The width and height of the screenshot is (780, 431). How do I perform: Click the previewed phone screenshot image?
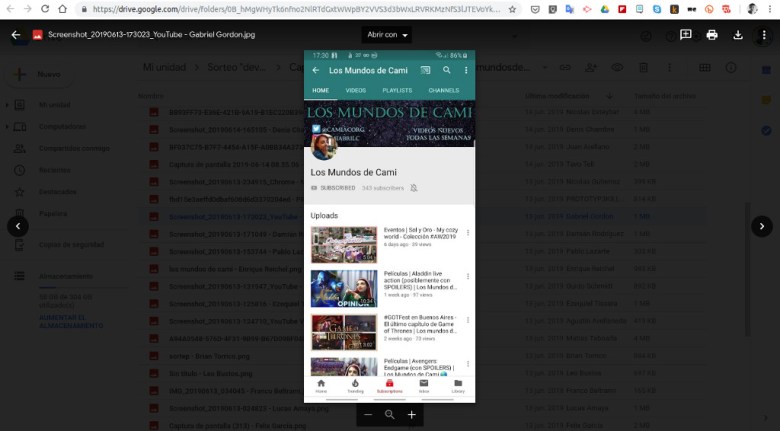click(x=389, y=225)
